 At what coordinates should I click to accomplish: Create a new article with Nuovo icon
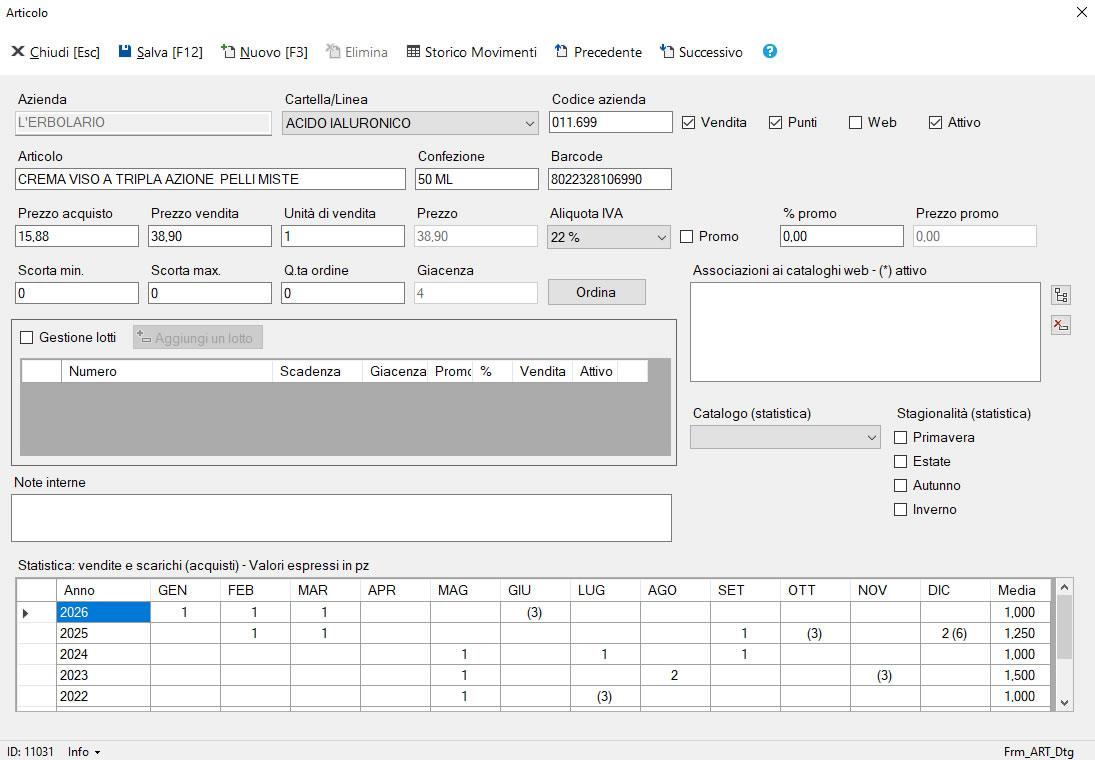pyautogui.click(x=228, y=51)
